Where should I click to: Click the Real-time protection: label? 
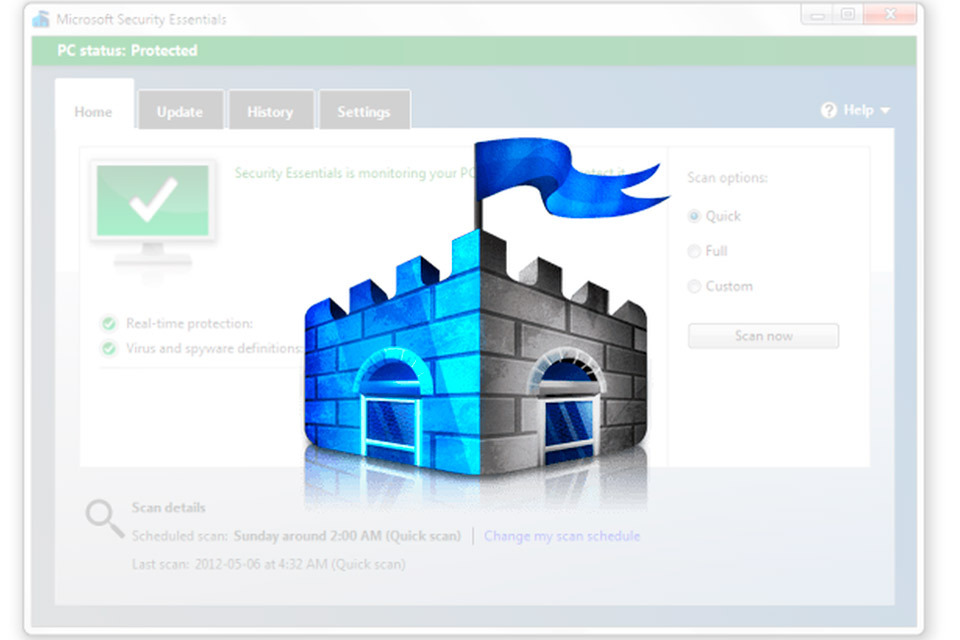pos(189,323)
